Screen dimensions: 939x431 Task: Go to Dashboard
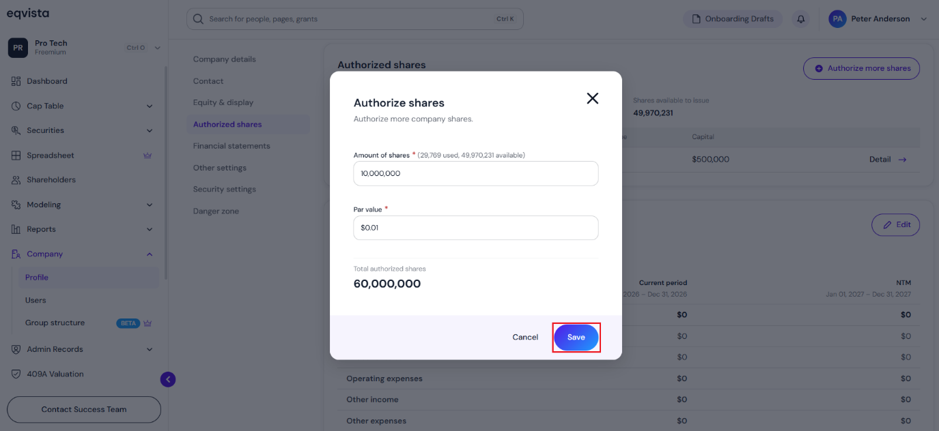coord(47,81)
